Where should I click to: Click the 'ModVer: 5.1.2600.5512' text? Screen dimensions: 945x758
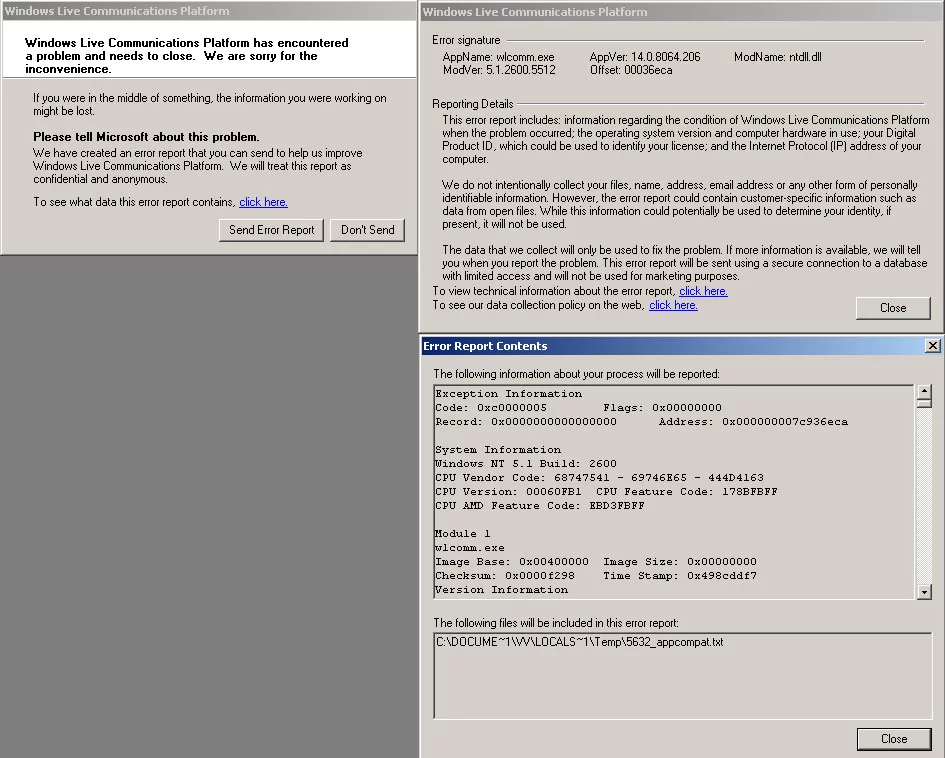(499, 70)
